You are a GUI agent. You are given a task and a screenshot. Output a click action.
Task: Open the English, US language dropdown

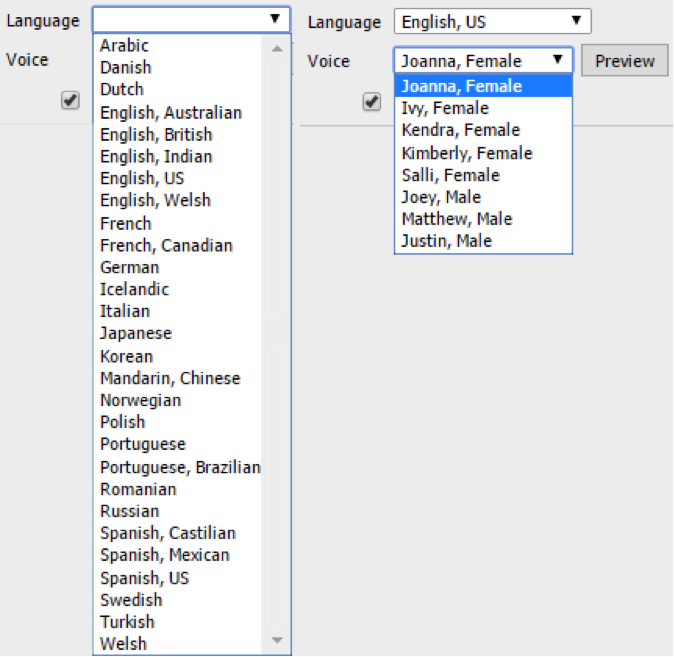492,21
